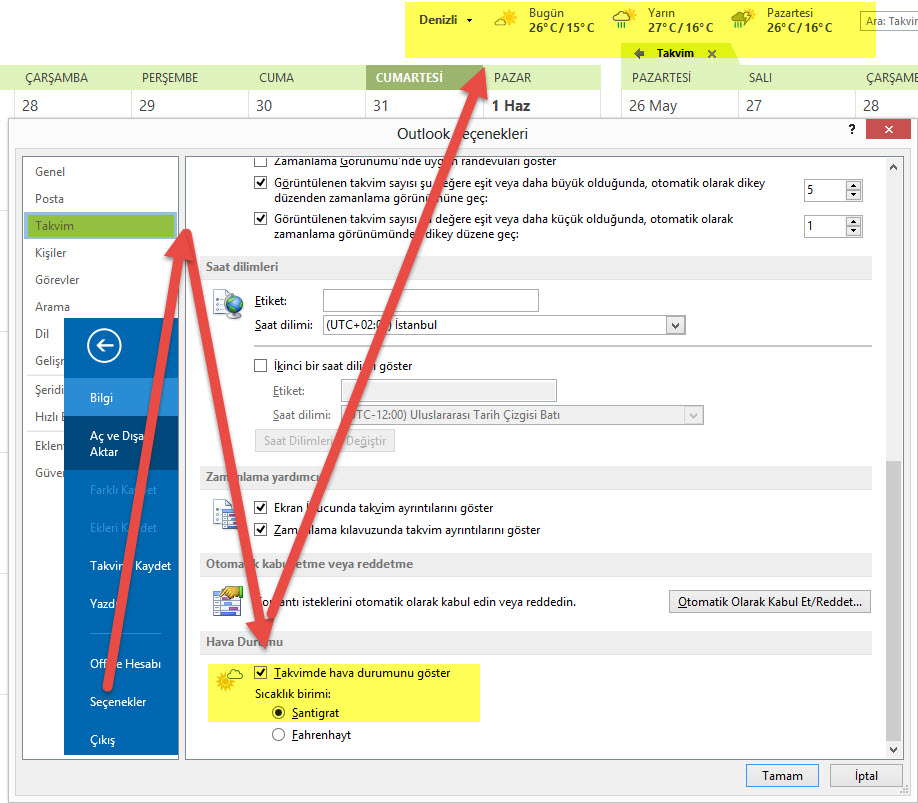Viewport: 918px width, 803px height.
Task: Click the back arrow circle in blue menu
Action: click(104, 346)
